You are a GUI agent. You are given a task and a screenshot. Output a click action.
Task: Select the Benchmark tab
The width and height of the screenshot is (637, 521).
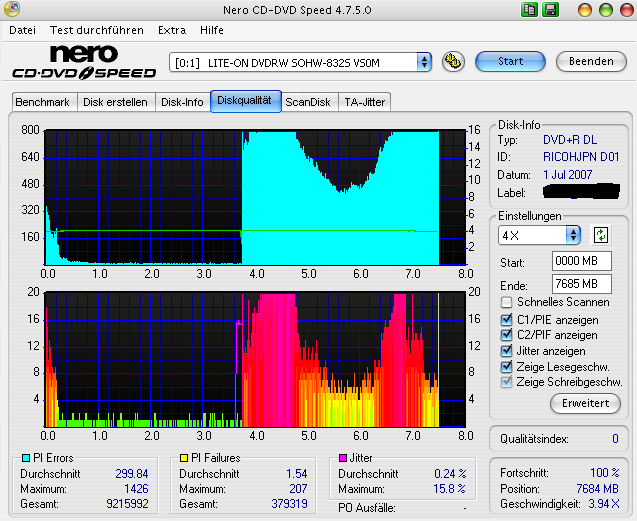(x=43, y=102)
